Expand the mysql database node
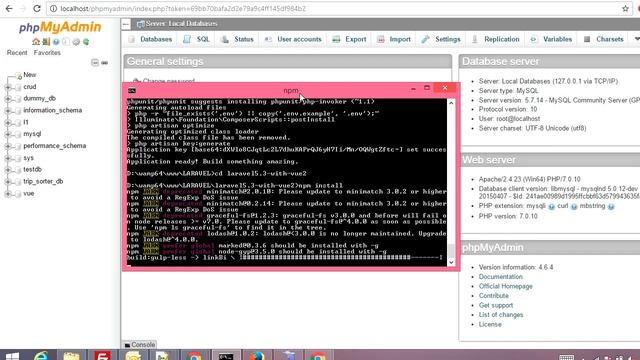 tap(8, 134)
